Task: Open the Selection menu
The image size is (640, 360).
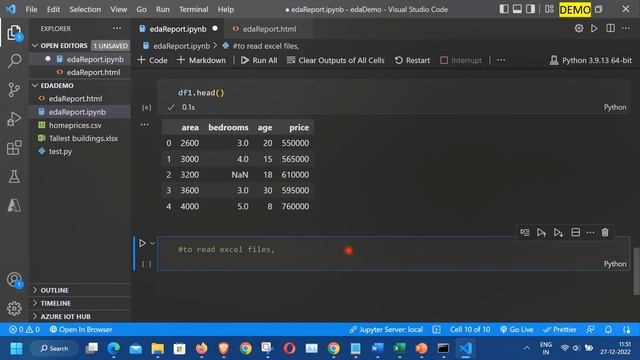Action: point(85,9)
